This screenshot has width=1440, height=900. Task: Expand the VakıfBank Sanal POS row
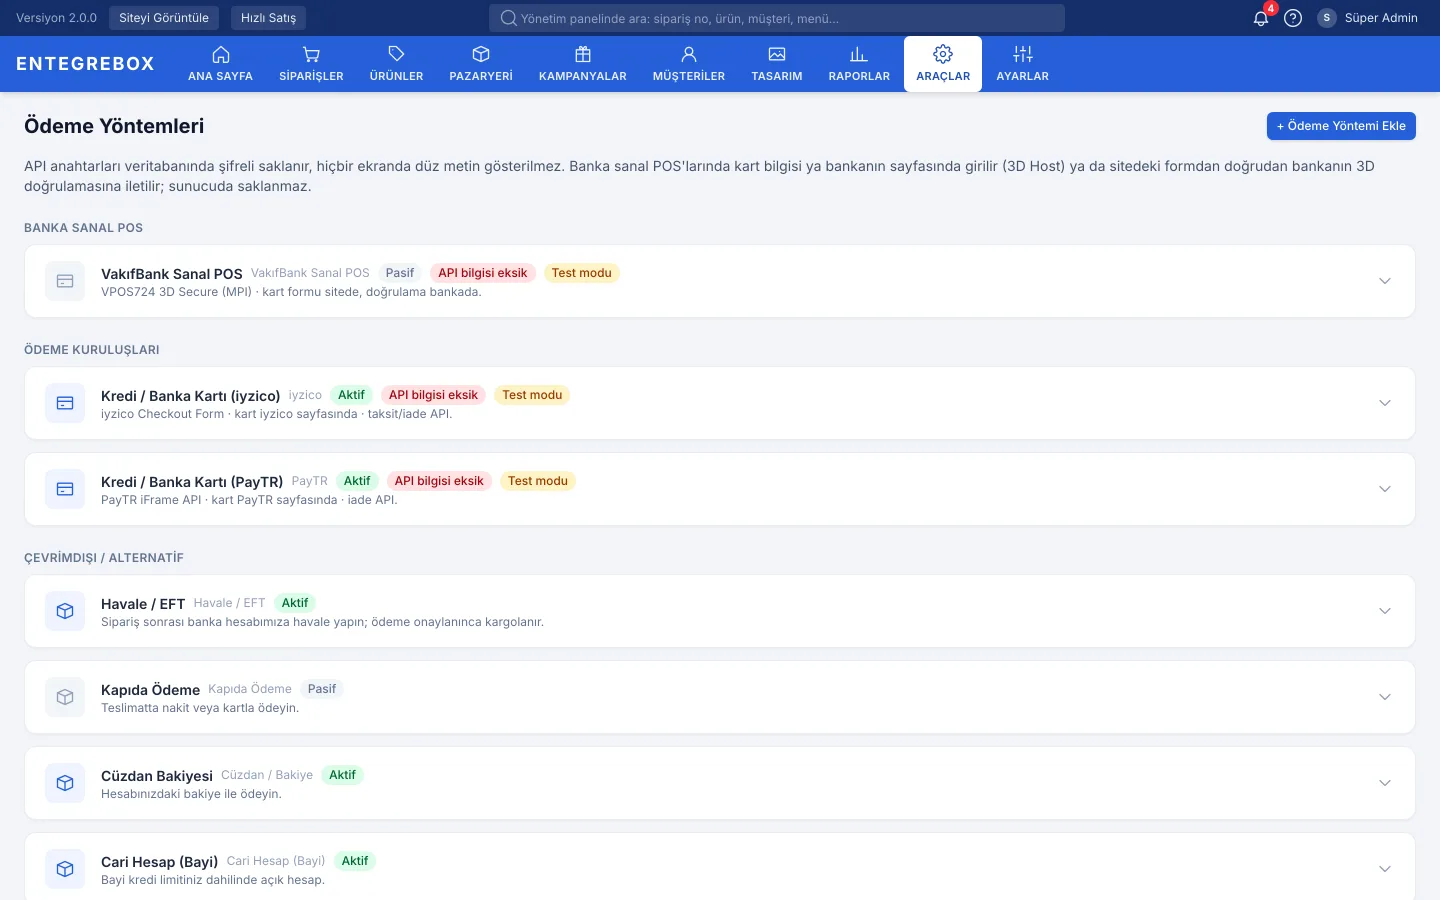(x=1385, y=281)
